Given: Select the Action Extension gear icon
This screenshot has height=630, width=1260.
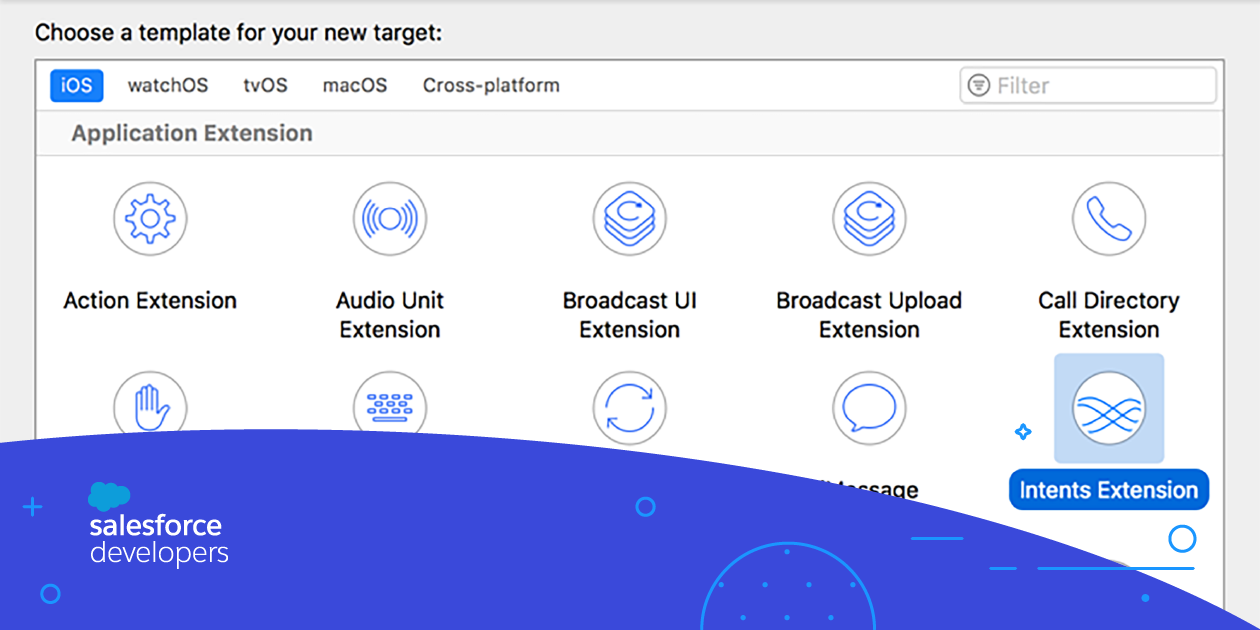Looking at the screenshot, I should 150,219.
